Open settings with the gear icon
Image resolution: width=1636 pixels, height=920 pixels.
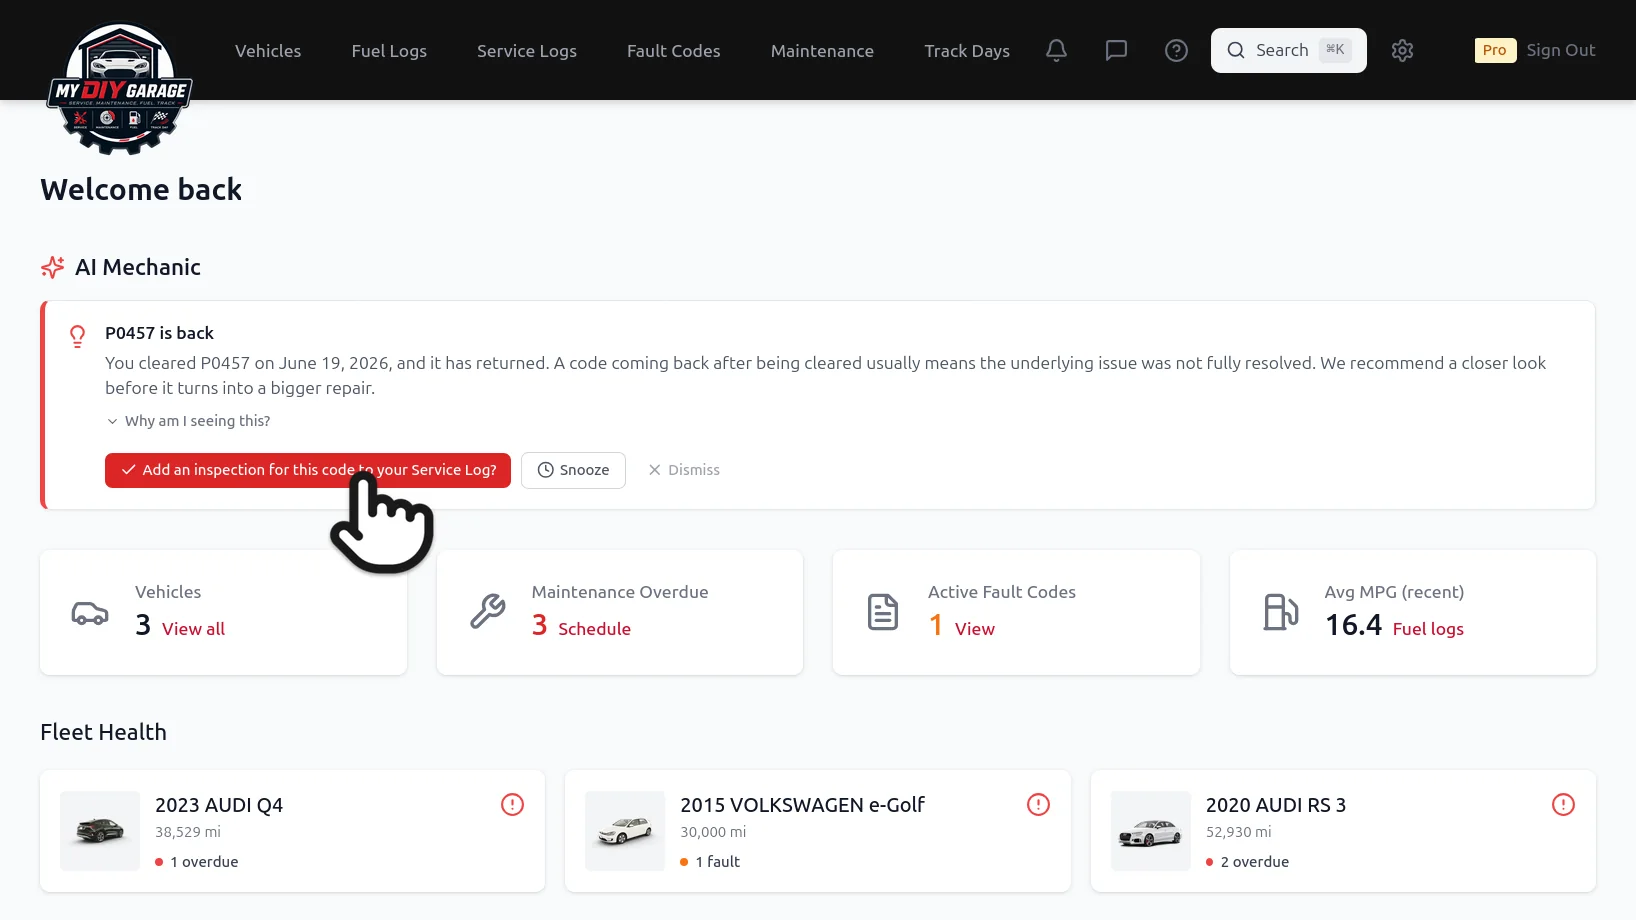click(x=1402, y=50)
